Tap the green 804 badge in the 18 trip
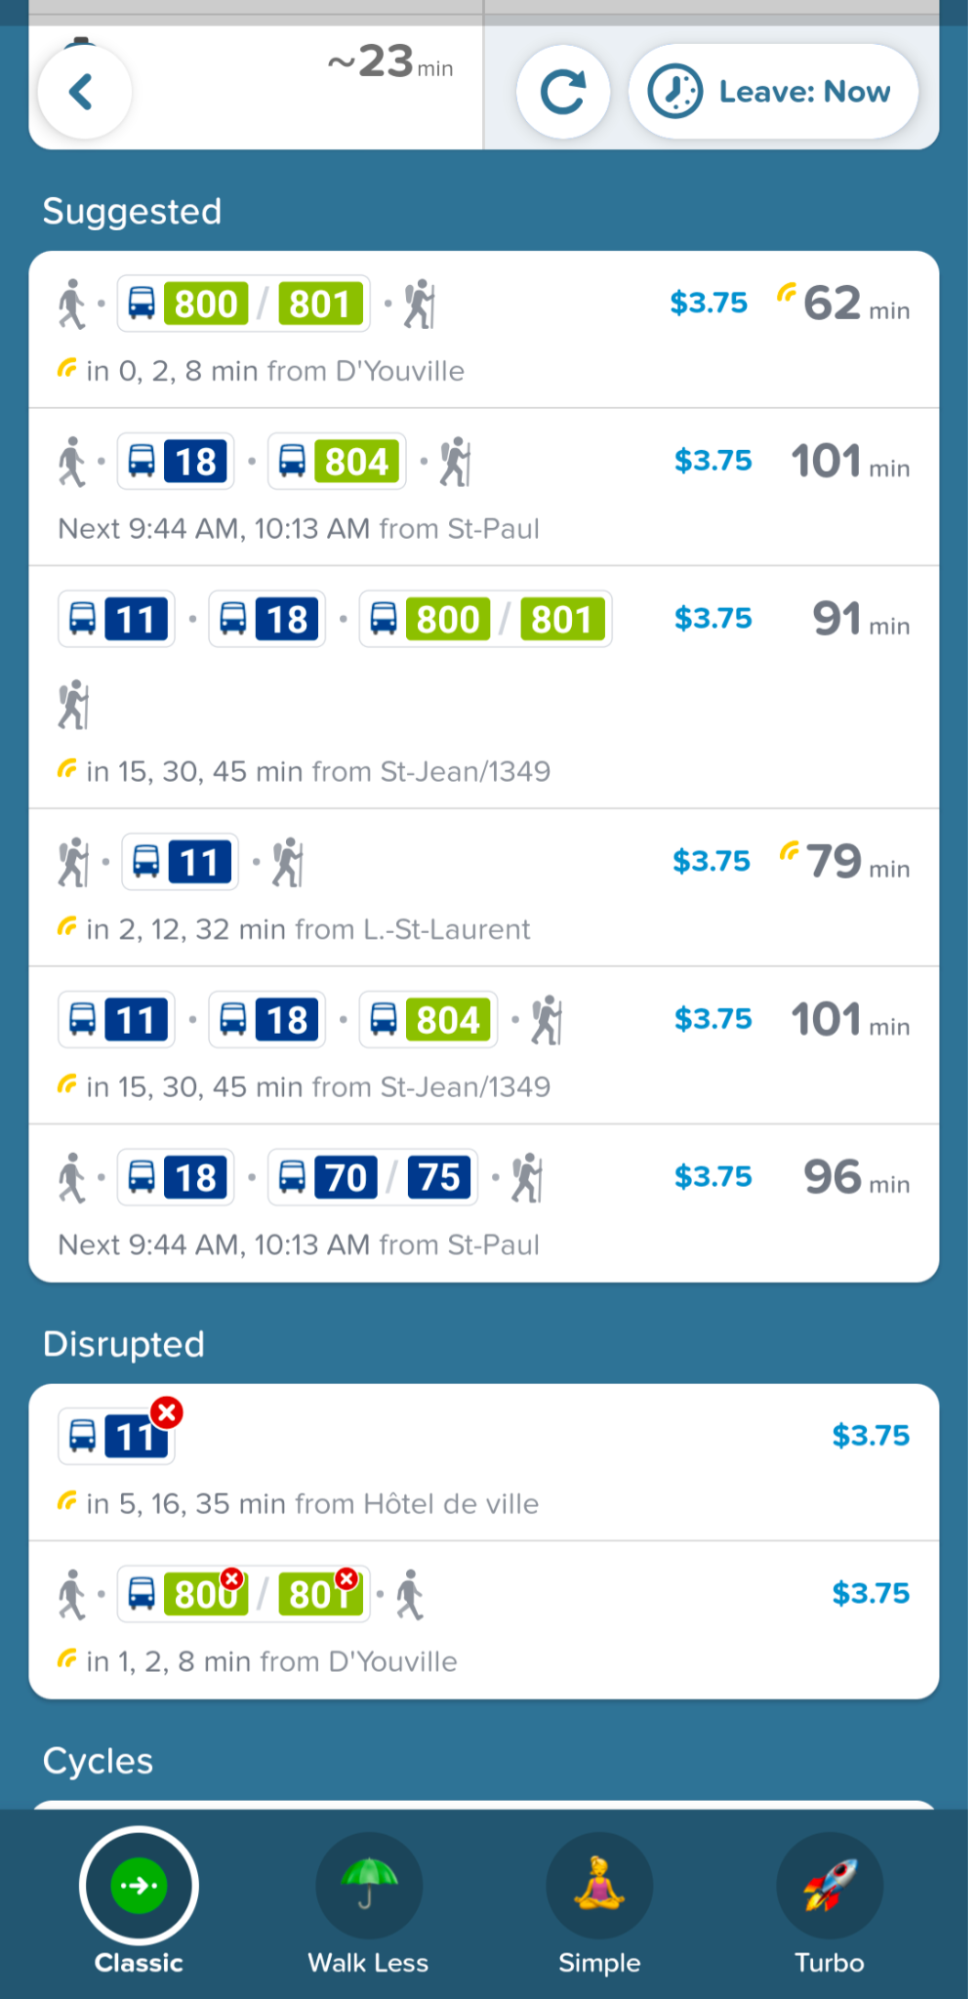Viewport: 969px width, 1999px height. coord(356,461)
